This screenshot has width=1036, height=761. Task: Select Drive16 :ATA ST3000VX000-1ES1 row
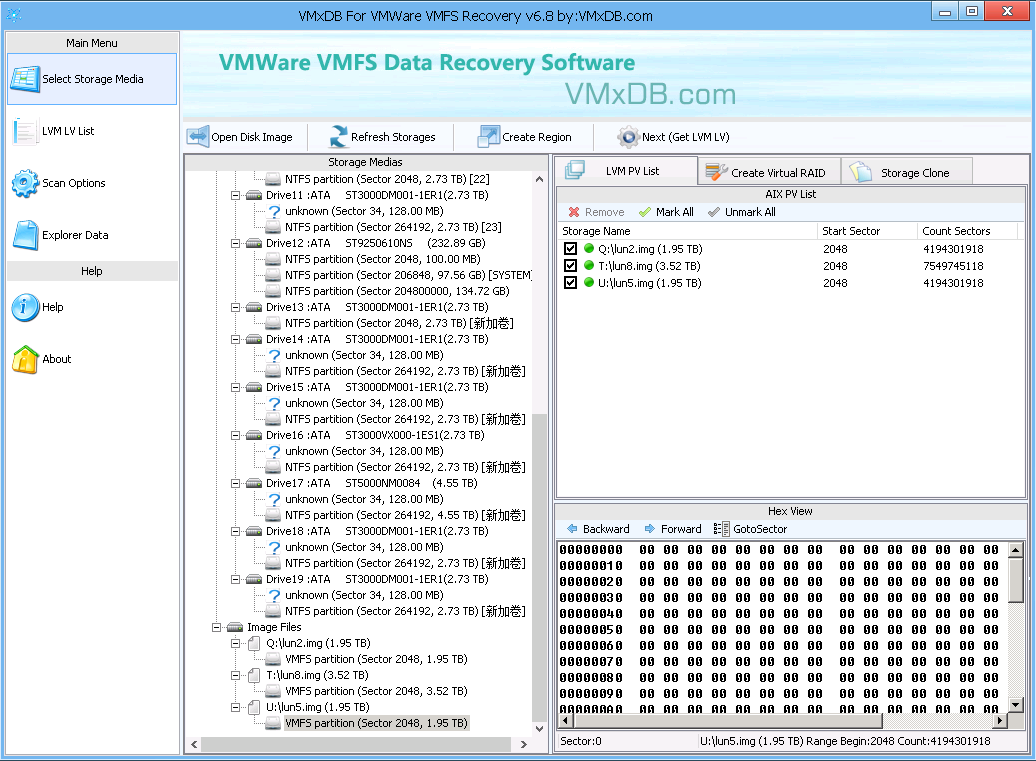tap(375, 435)
